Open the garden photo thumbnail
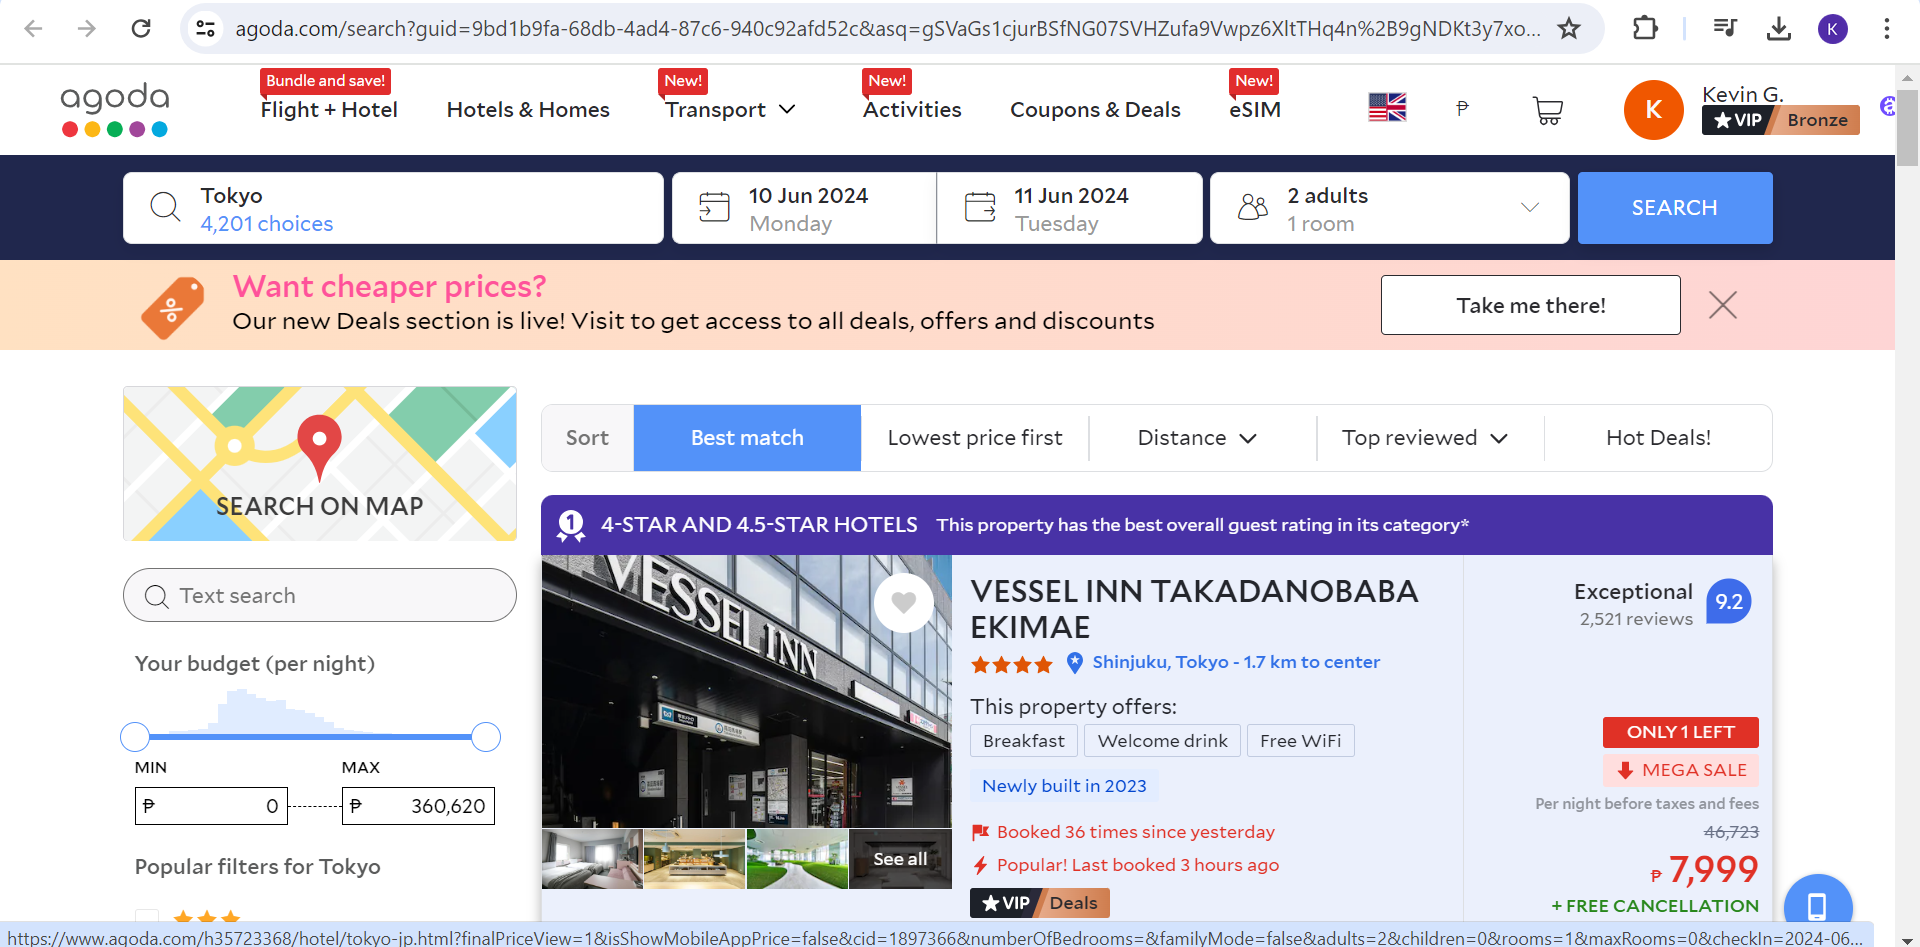Image resolution: width=1920 pixels, height=947 pixels. coord(797,859)
